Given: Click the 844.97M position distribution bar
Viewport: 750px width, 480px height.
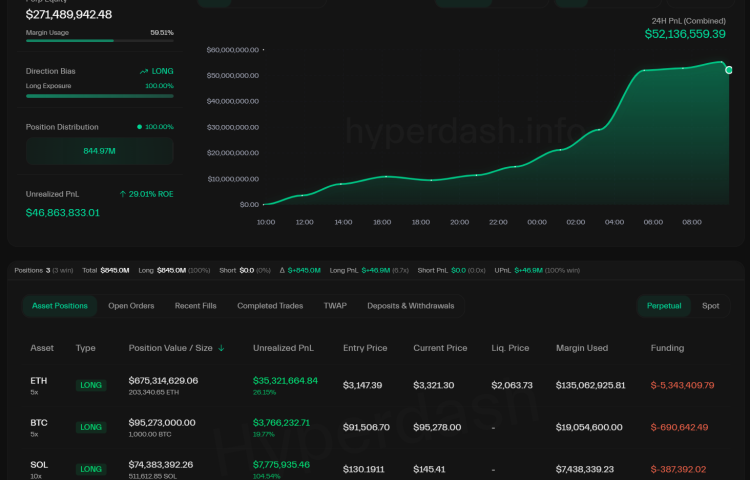Looking at the screenshot, I should click(100, 151).
